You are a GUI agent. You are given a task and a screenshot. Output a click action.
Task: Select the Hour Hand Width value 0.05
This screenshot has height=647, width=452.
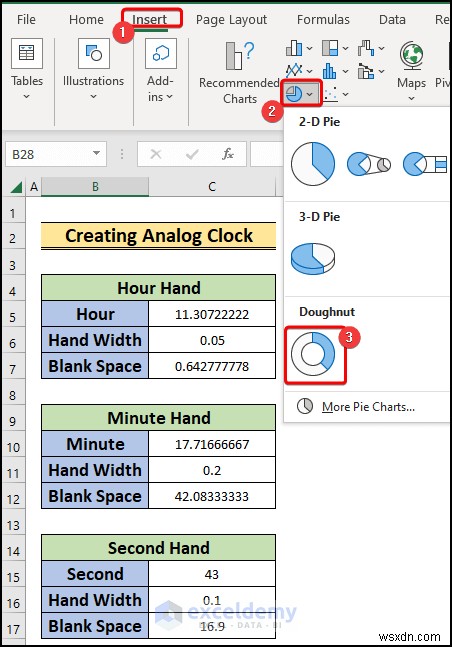click(x=212, y=340)
